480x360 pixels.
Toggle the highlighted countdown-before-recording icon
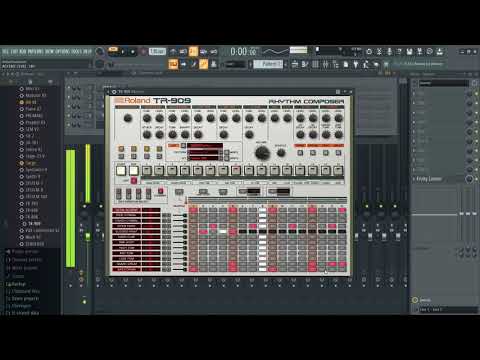[193, 52]
